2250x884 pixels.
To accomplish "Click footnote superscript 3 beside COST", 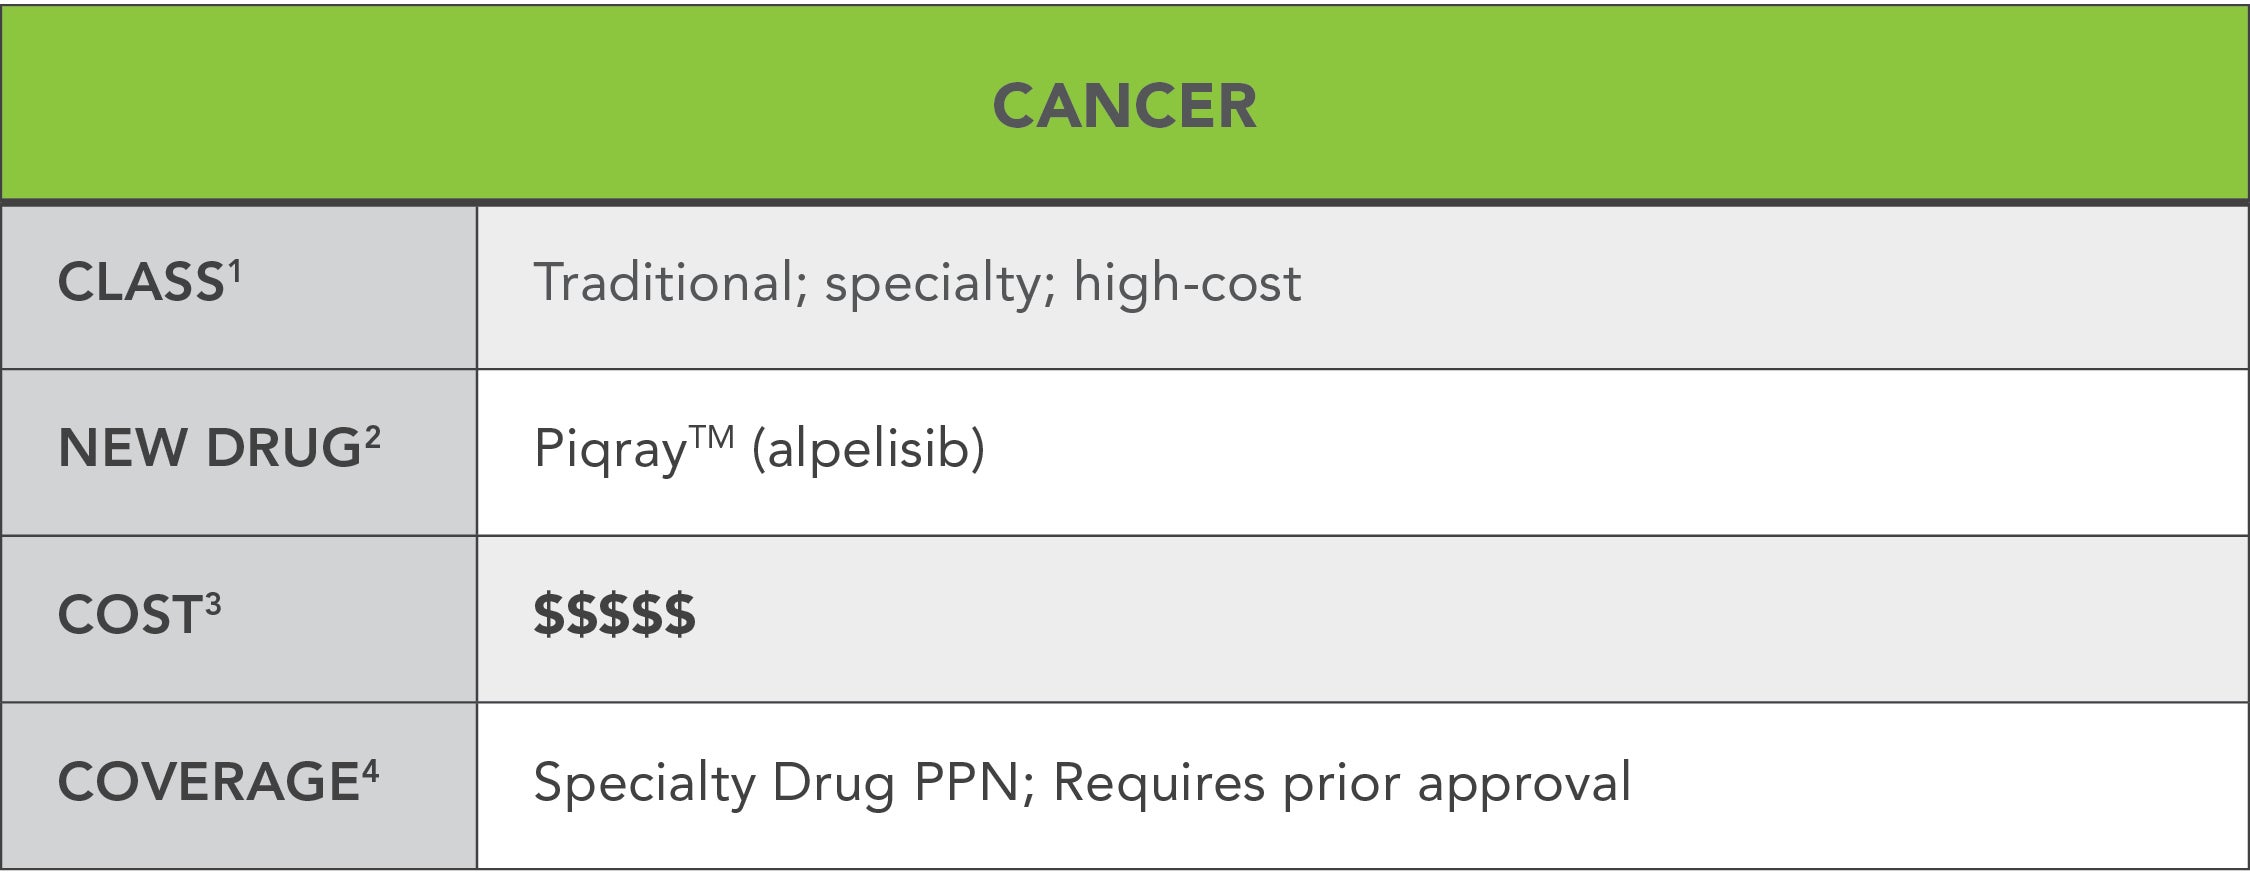I will pos(213,603).
